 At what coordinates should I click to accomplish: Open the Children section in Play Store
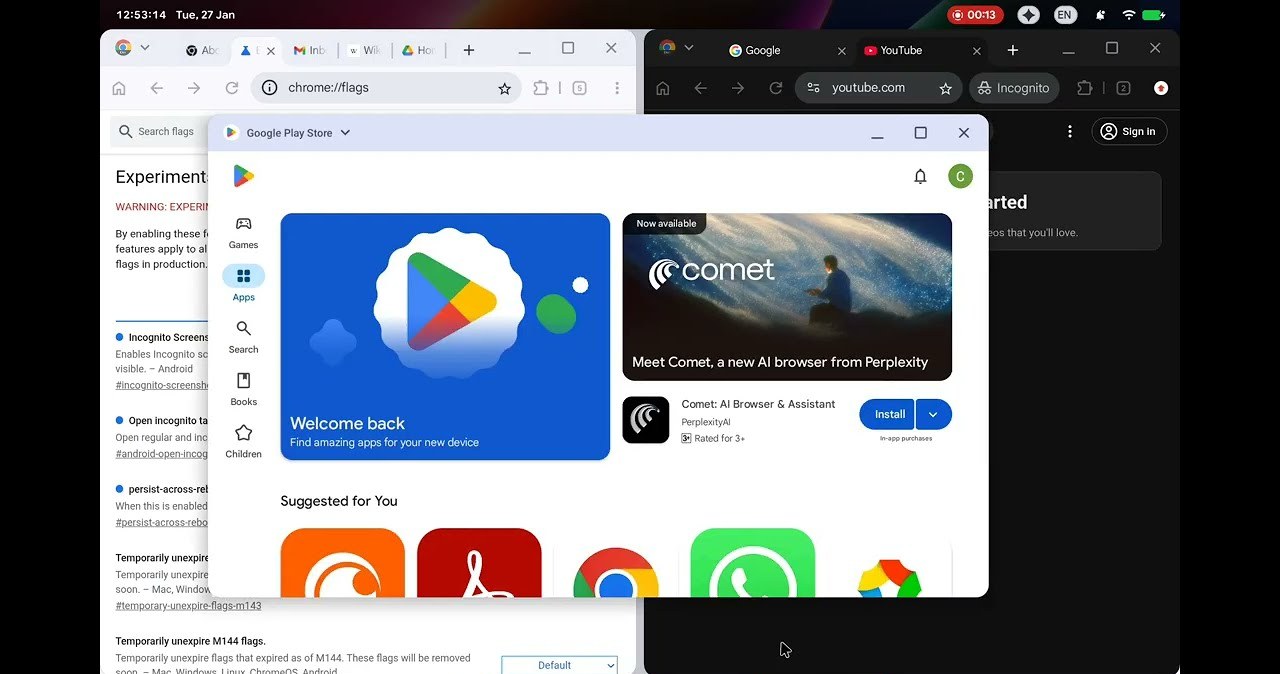pos(243,438)
